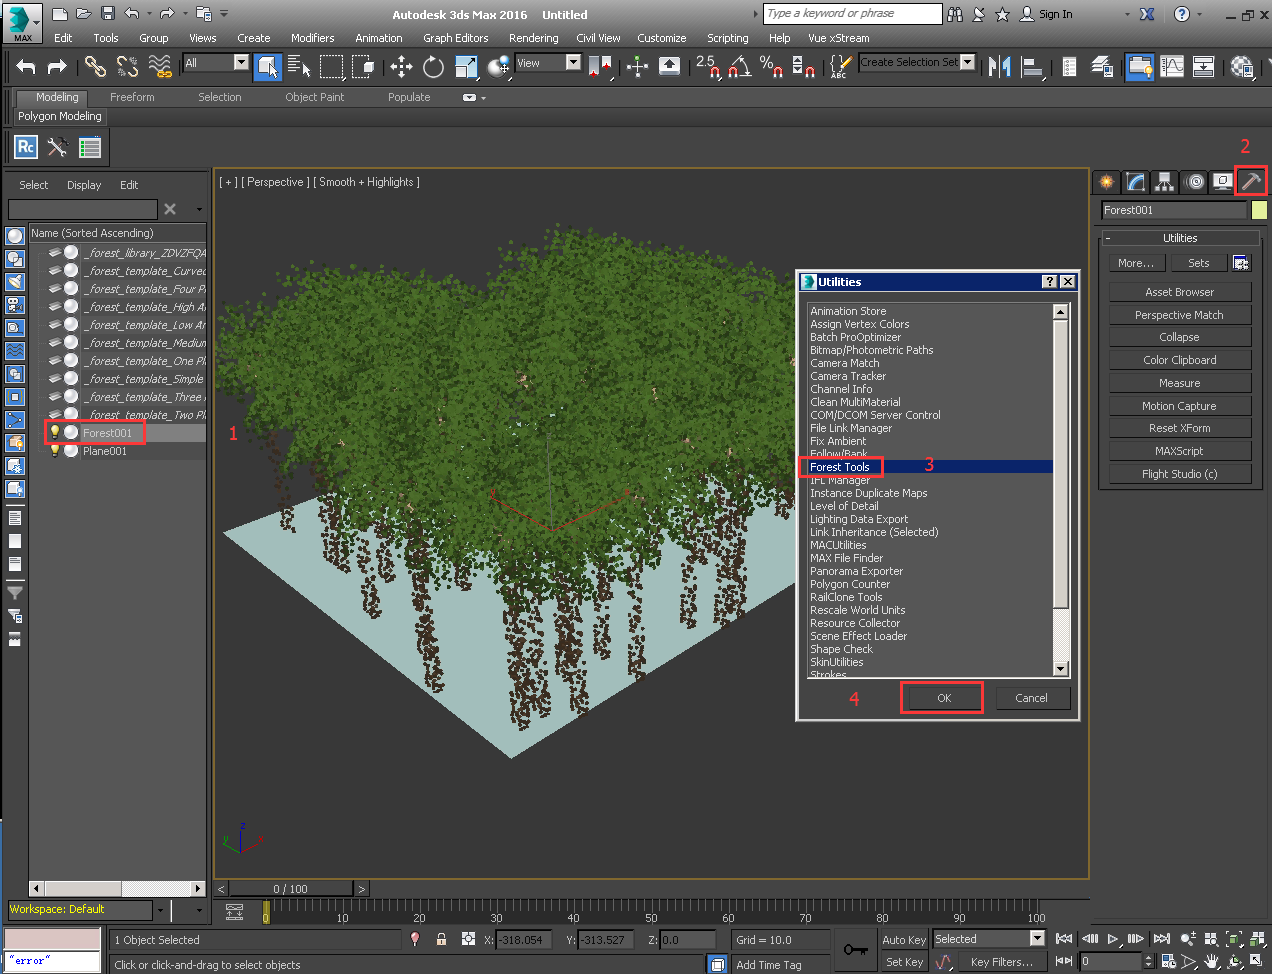
Task: Open the Utilities command panel tab
Action: click(x=1251, y=181)
